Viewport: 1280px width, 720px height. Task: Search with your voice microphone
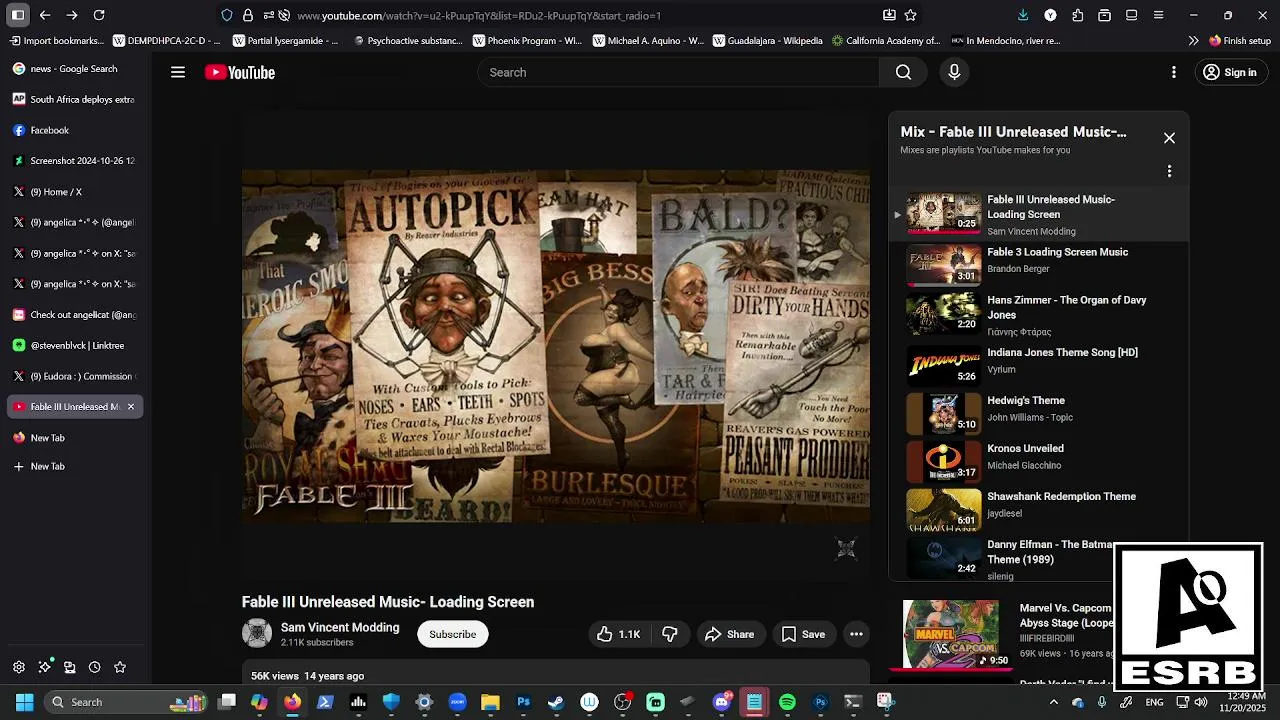[954, 72]
